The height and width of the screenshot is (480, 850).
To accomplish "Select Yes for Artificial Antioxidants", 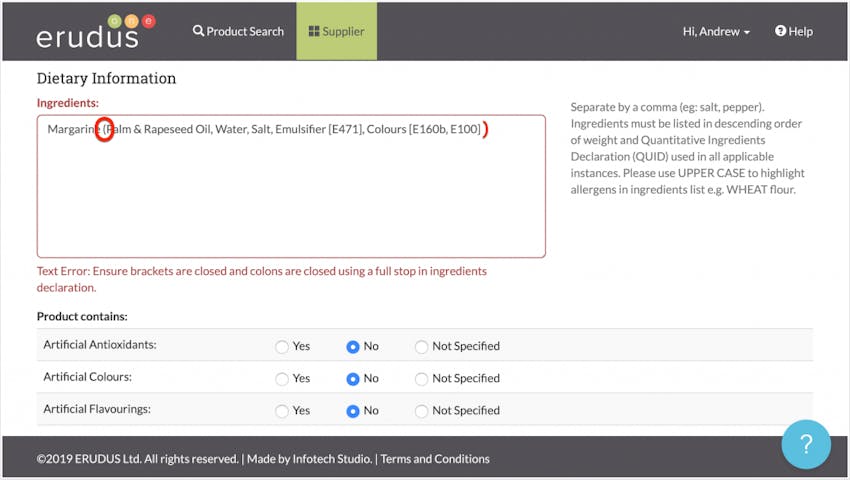I will (x=281, y=347).
